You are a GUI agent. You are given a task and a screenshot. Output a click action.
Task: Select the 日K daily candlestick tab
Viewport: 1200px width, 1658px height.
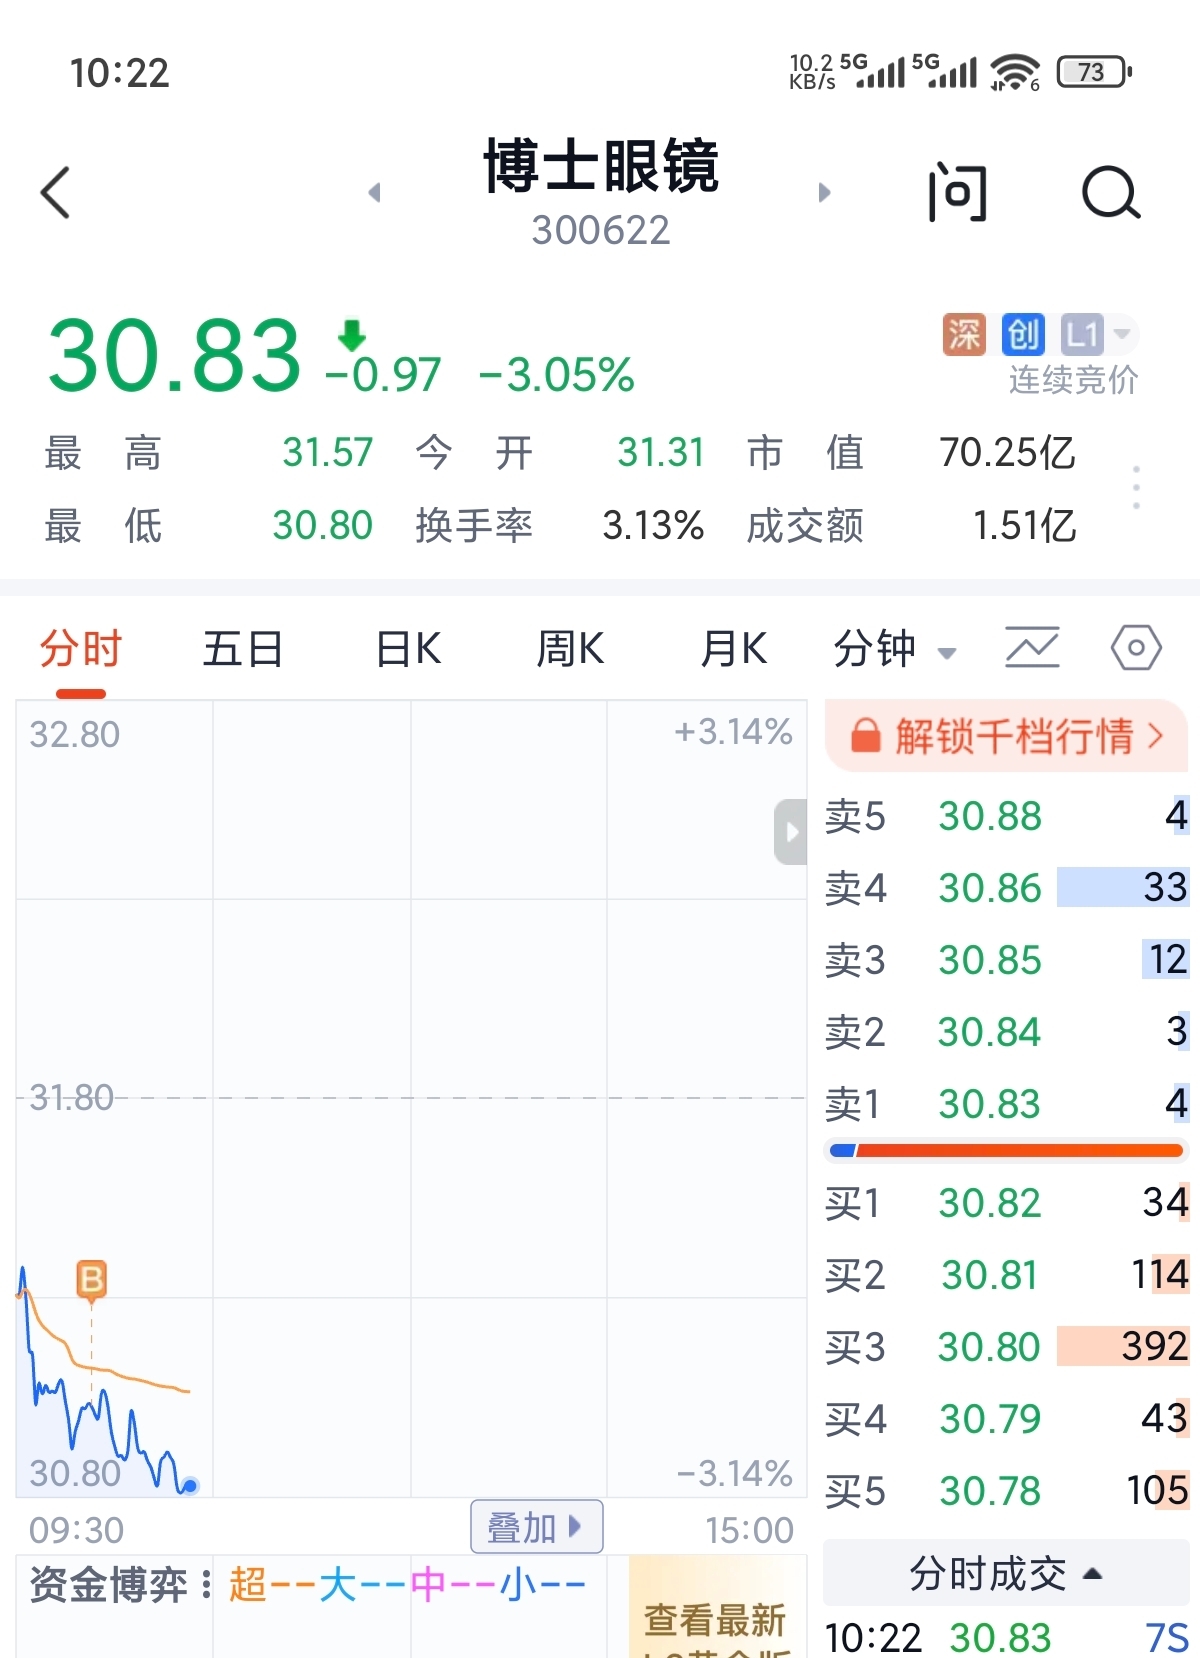click(x=408, y=650)
